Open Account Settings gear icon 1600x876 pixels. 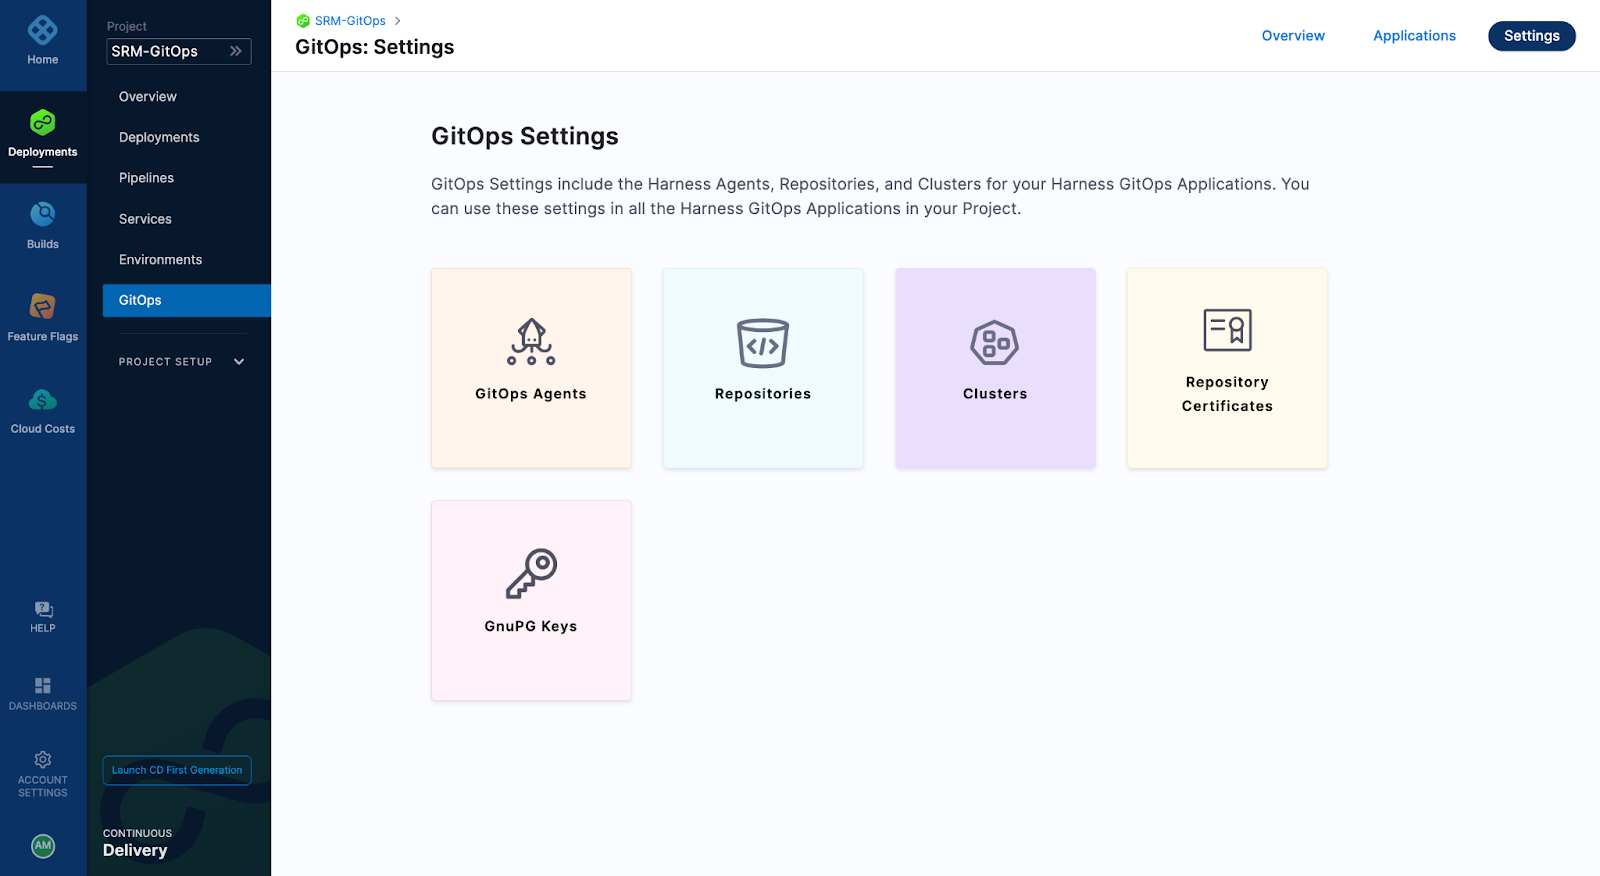coord(43,760)
